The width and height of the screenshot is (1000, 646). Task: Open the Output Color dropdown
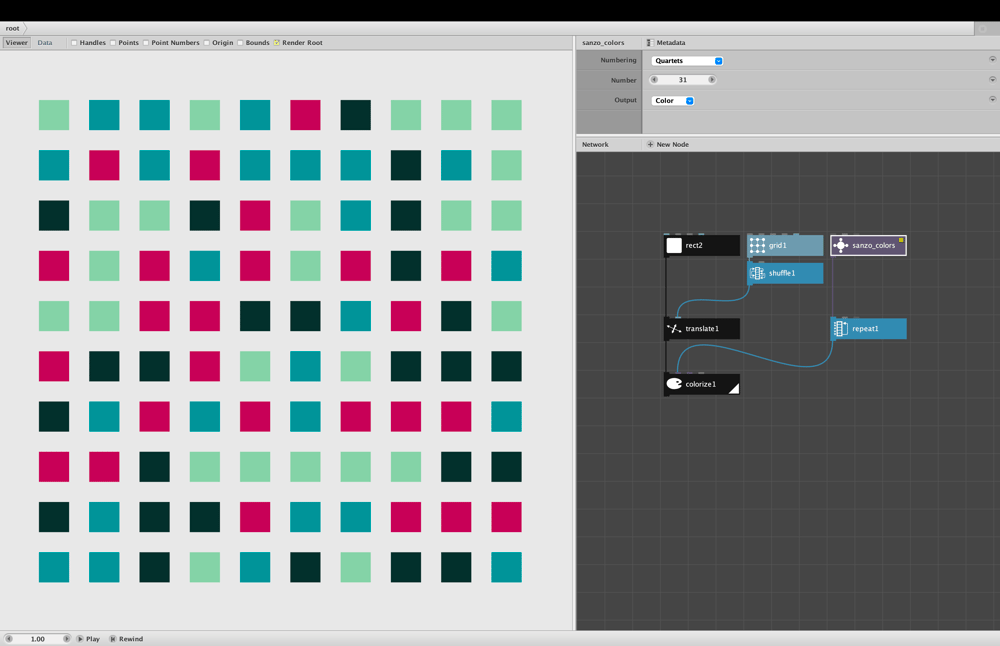[673, 101]
